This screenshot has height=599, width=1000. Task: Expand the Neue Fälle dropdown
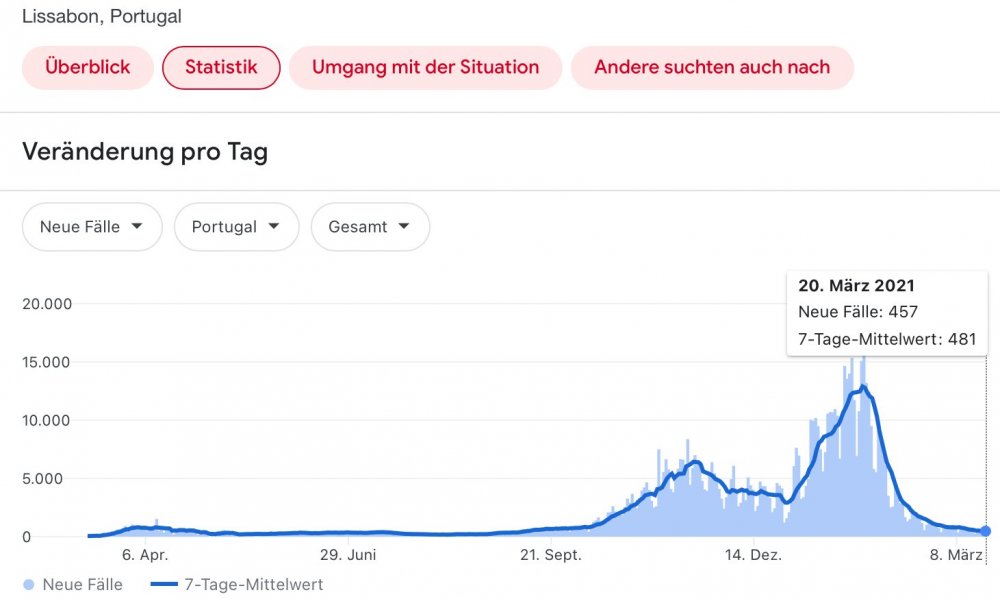tap(89, 227)
